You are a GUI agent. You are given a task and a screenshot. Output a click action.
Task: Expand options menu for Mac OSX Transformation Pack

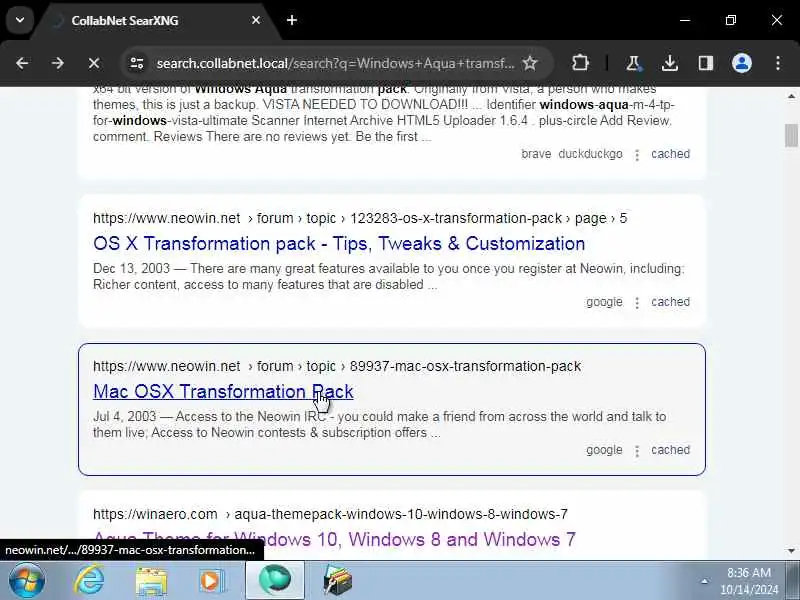click(x=637, y=451)
